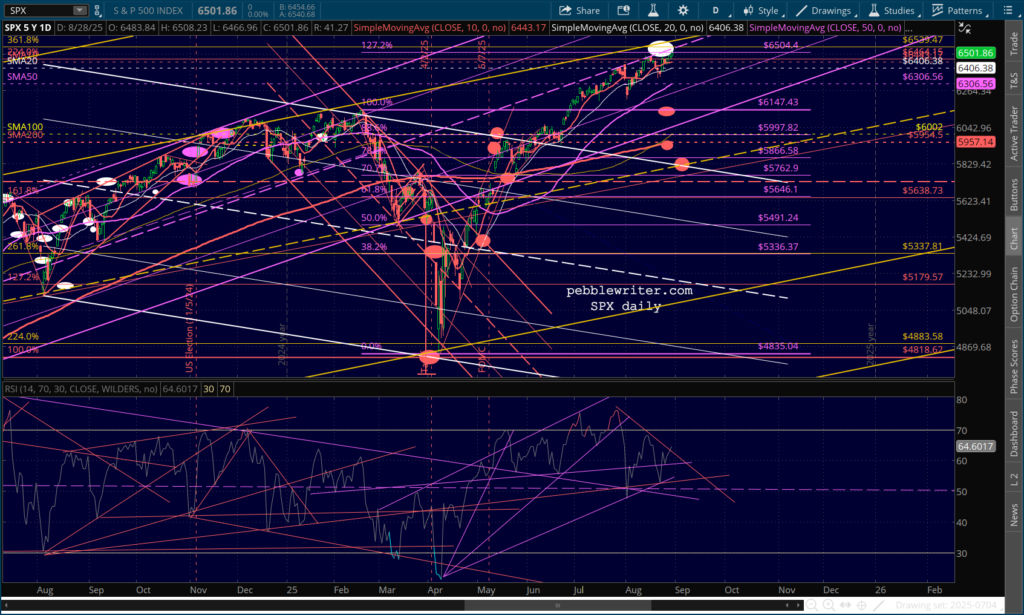Click the $5179.57 level label

pyautogui.click(x=922, y=277)
